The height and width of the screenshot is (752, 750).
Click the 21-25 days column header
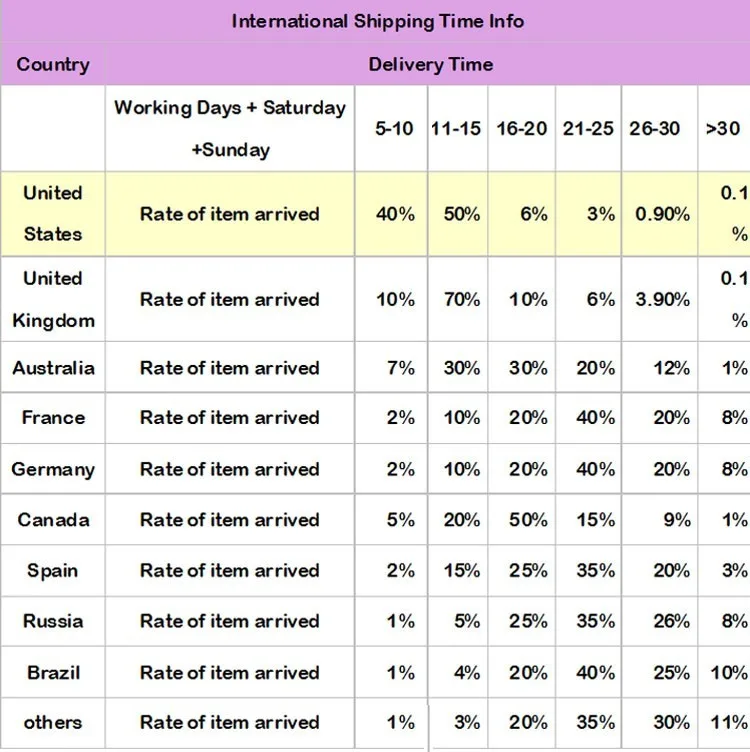pyautogui.click(x=588, y=129)
